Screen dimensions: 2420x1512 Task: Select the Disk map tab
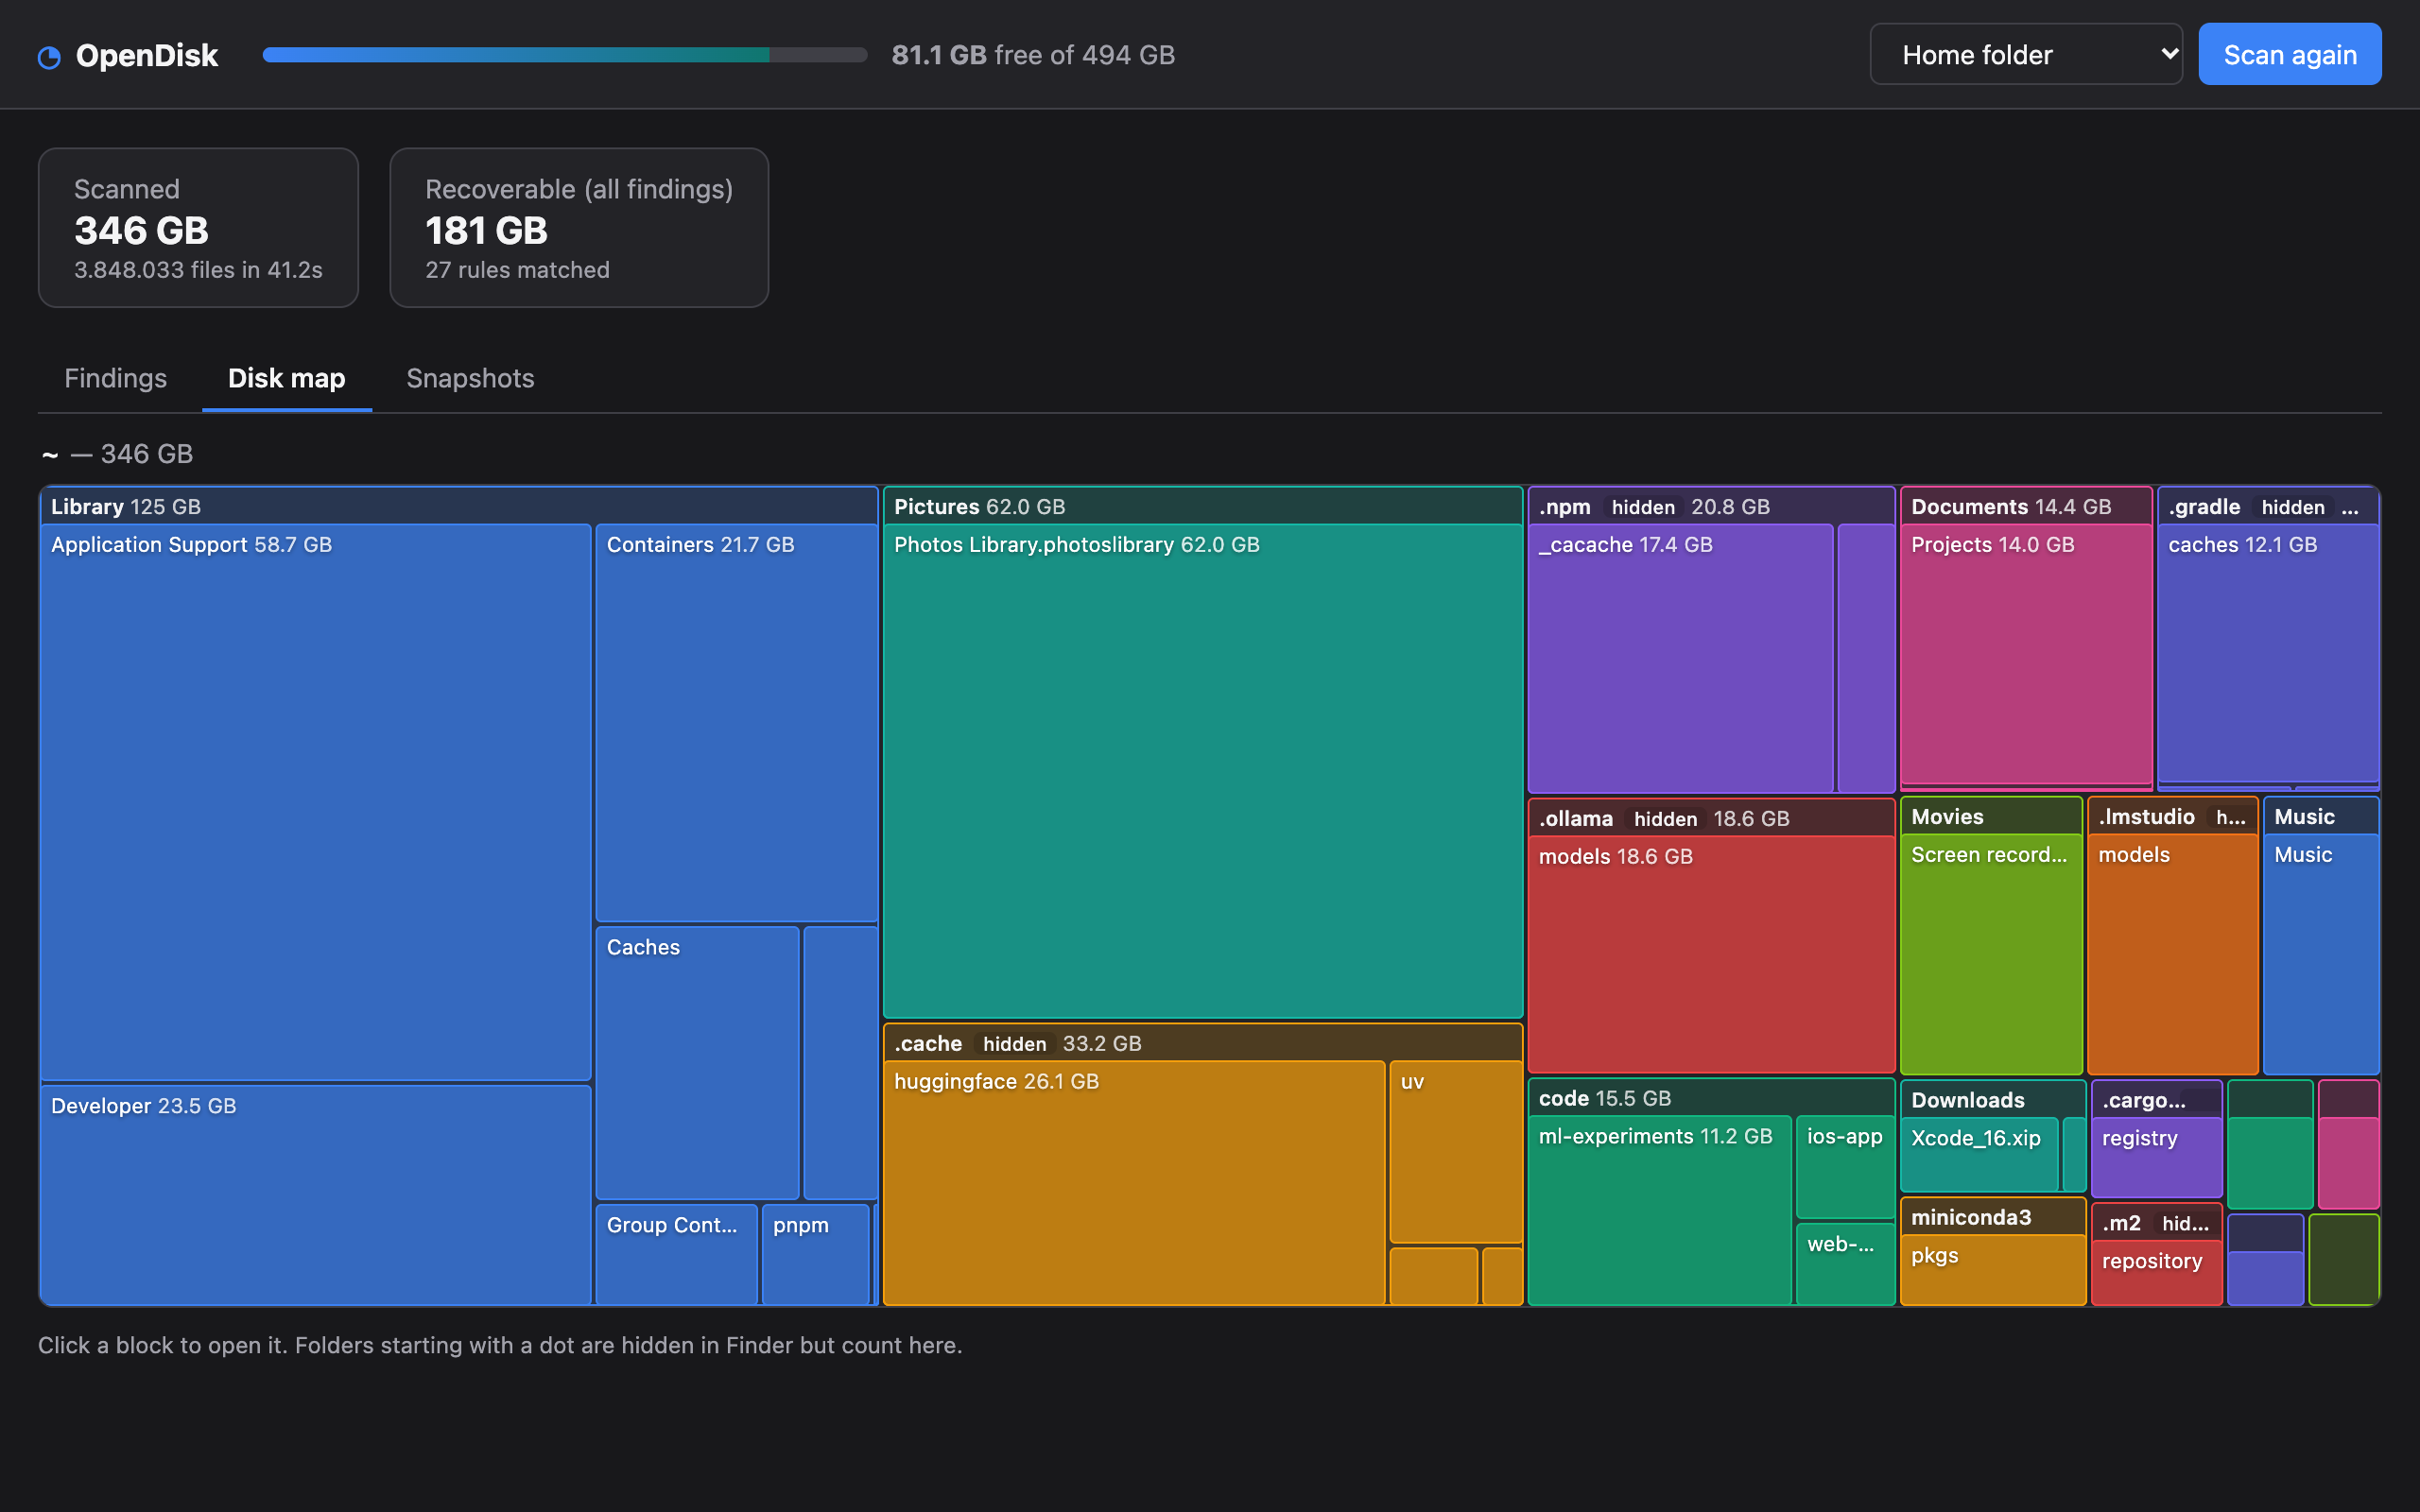point(287,378)
